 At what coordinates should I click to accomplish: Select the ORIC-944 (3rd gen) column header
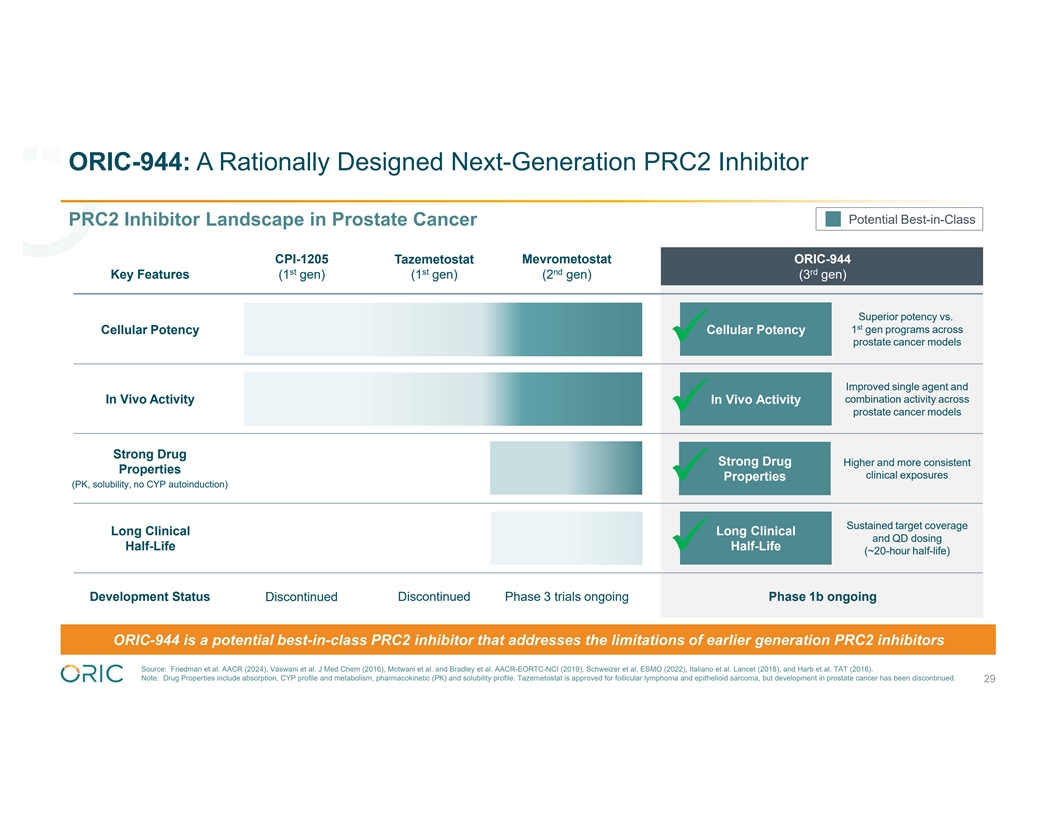[x=822, y=267]
